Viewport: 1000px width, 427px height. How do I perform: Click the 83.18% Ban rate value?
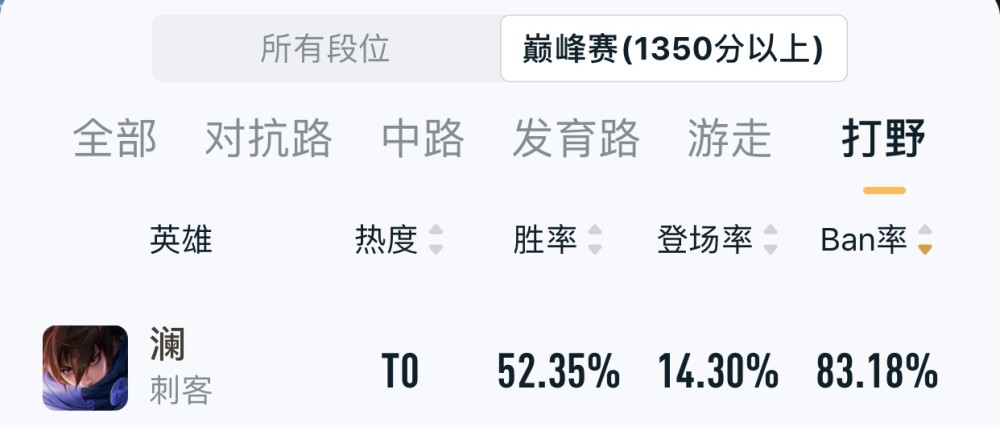click(877, 371)
